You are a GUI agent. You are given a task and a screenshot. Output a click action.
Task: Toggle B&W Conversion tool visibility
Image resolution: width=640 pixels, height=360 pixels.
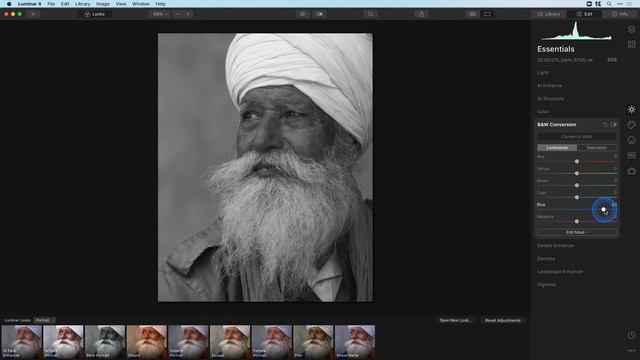point(613,124)
